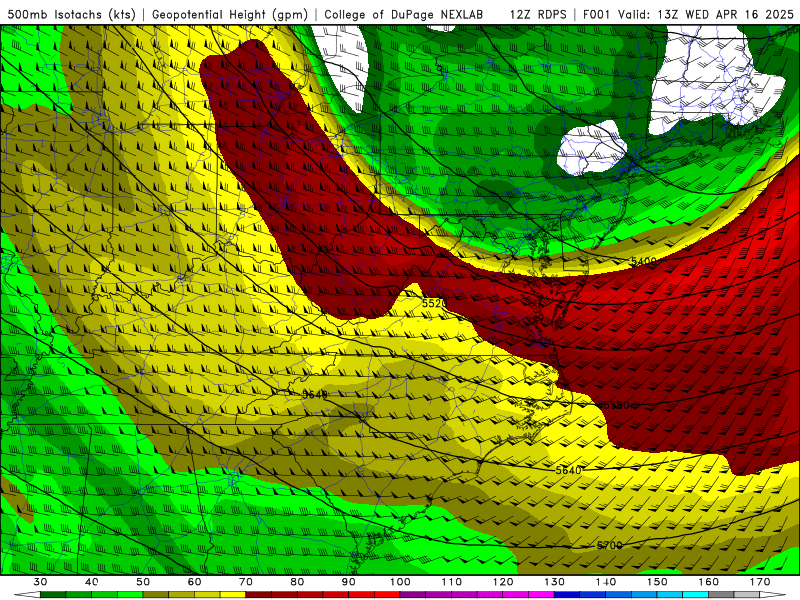Click the legend value 90
Screen dimensions: 800x600
pos(348,582)
